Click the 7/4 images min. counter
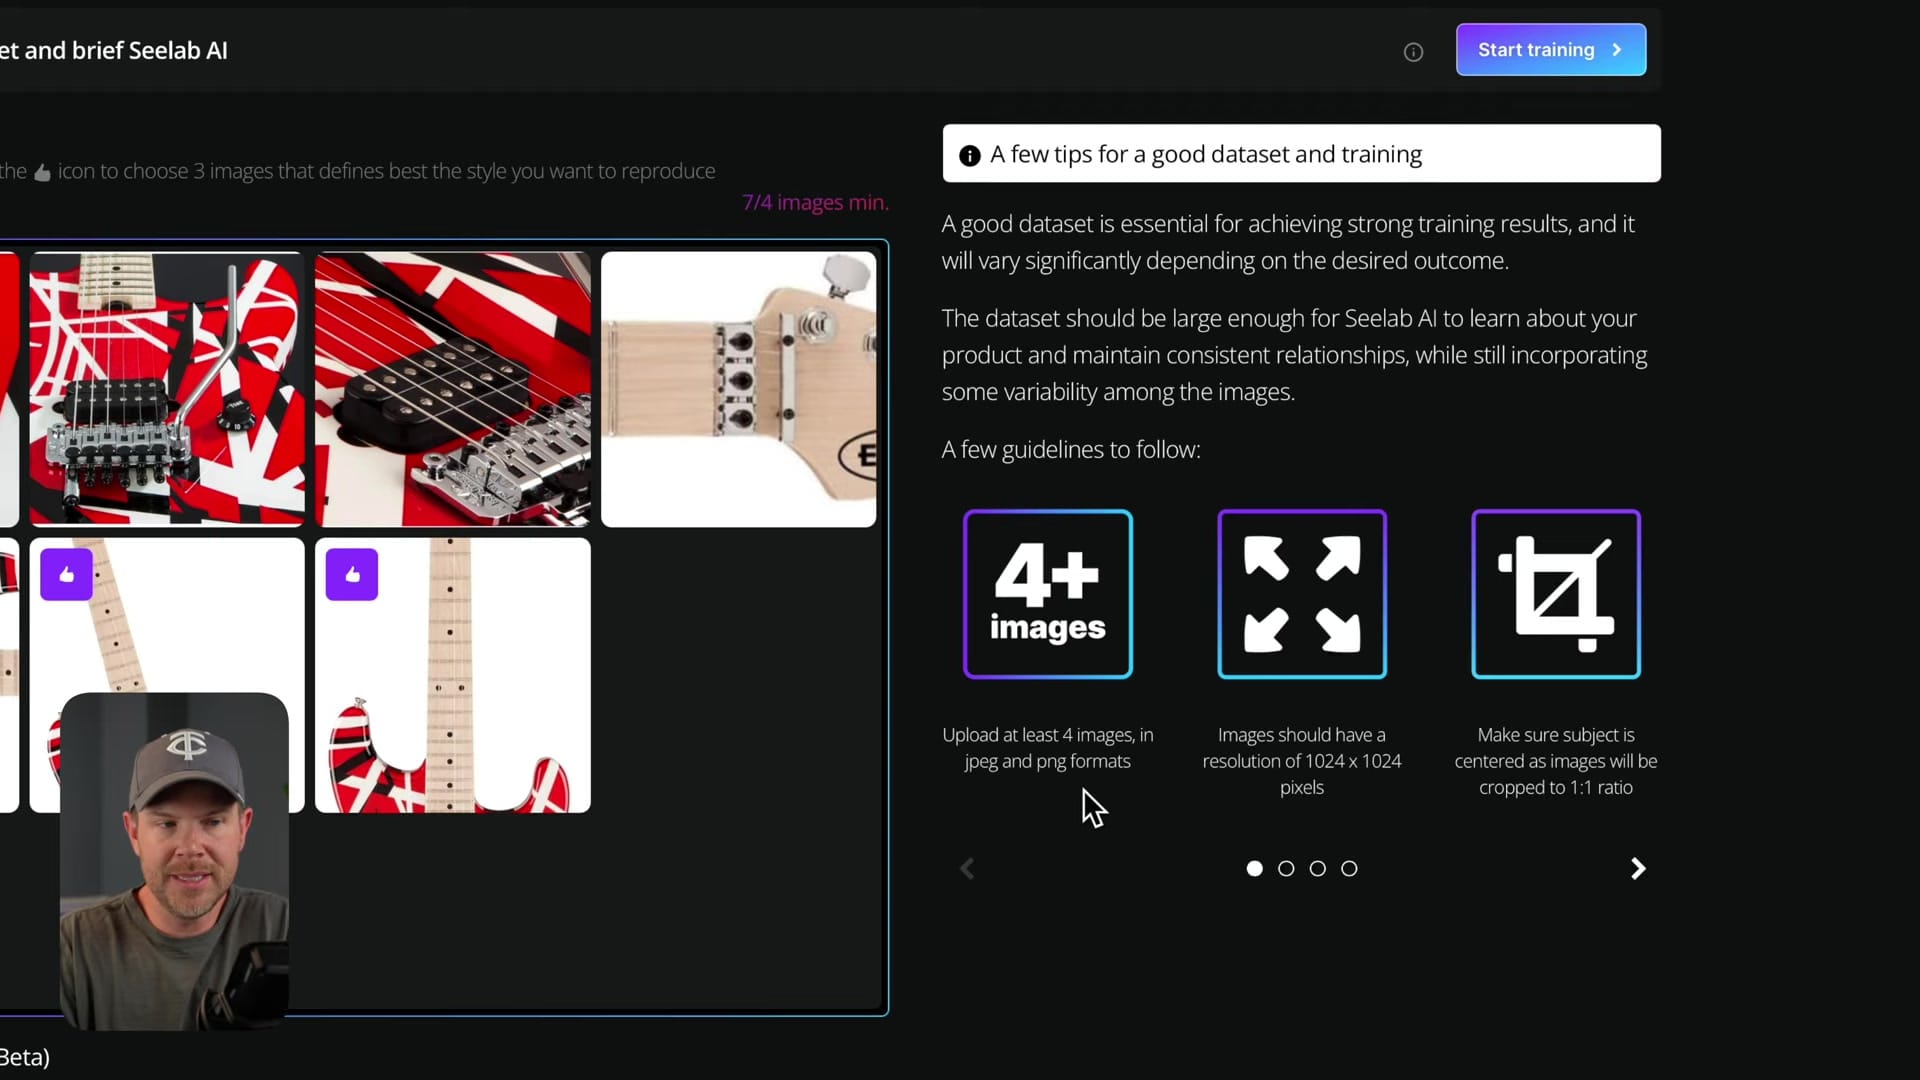 pos(815,202)
